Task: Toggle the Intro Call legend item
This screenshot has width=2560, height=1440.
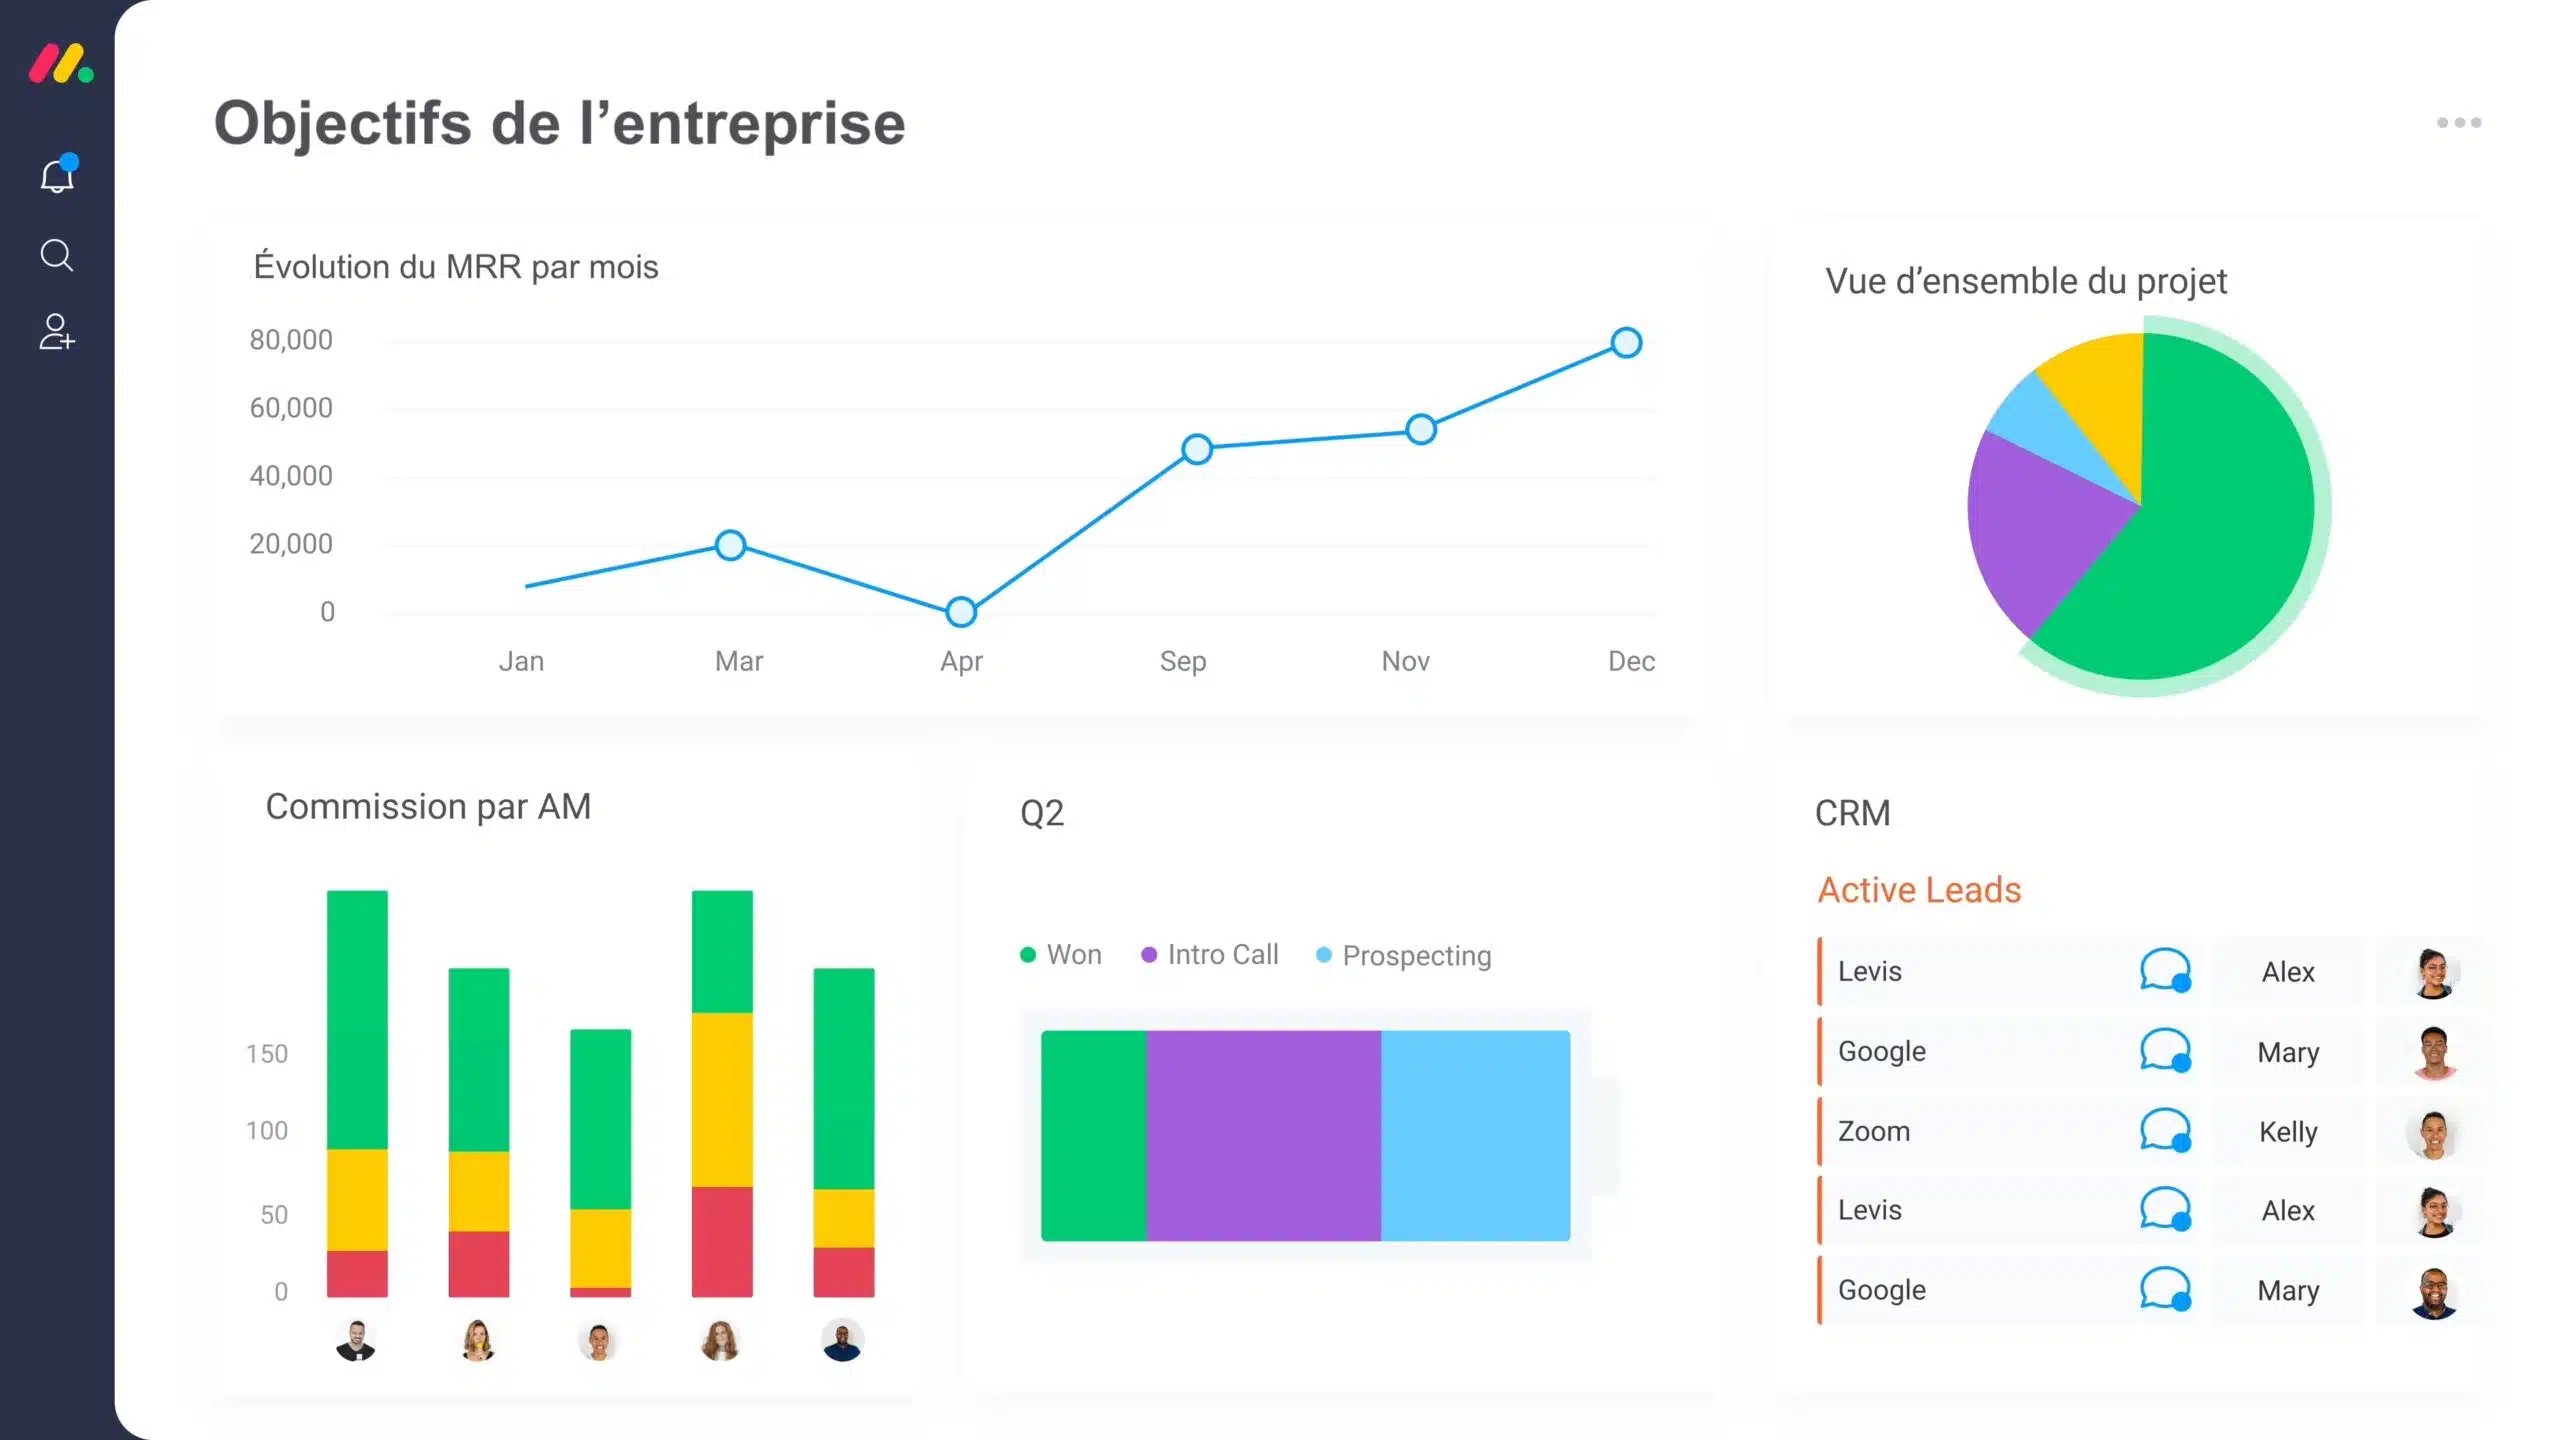Action: pos(1210,955)
